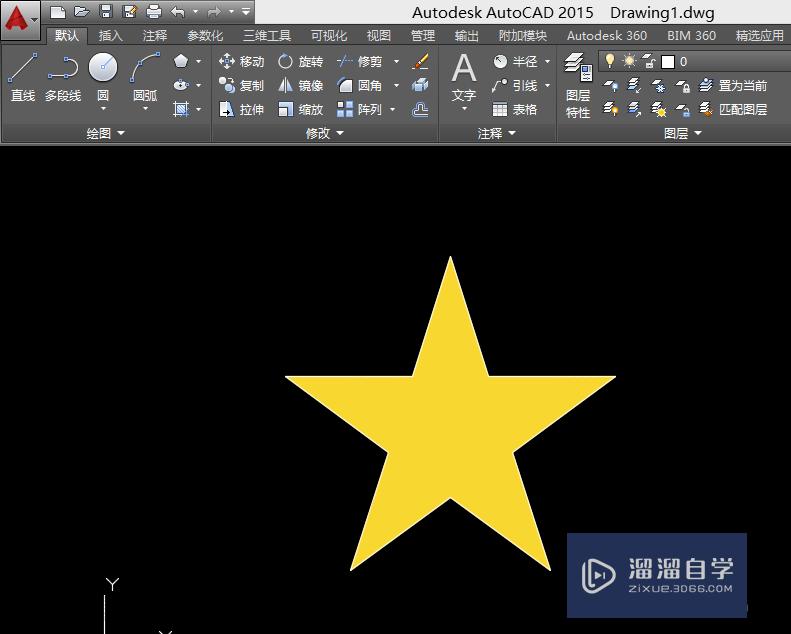Image resolution: width=791 pixels, height=634 pixels.
Task: Switch to the 3D Tools (三维工具) tab
Action: (x=267, y=35)
